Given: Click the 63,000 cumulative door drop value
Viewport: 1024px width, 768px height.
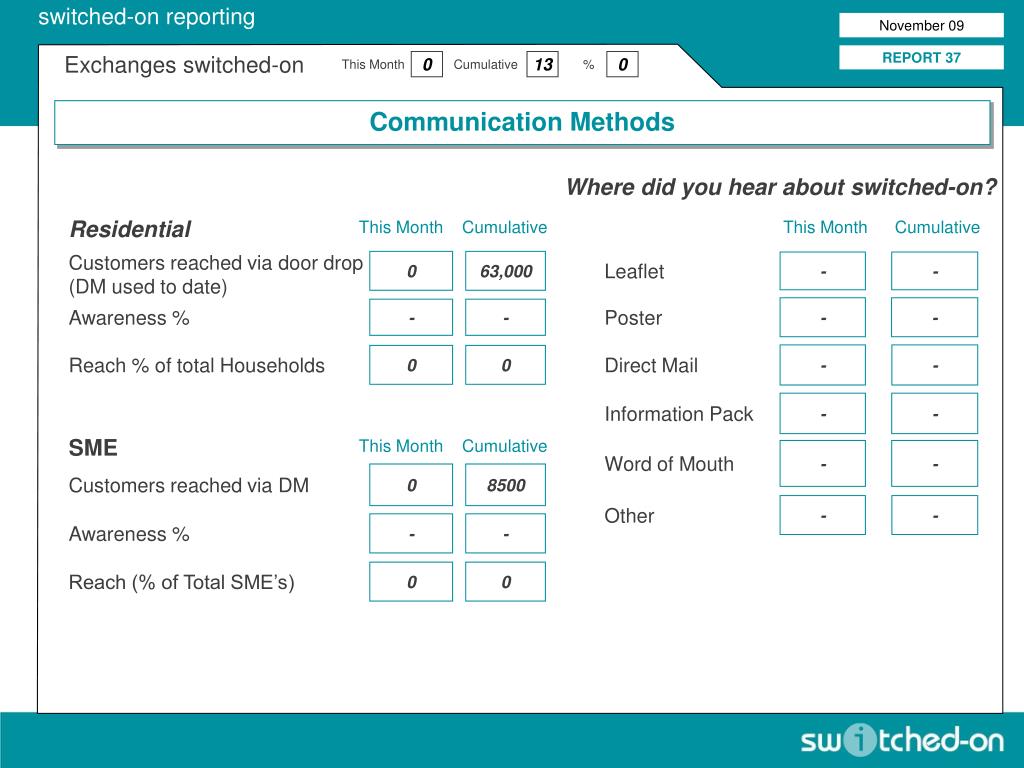Looking at the screenshot, I should point(505,271).
